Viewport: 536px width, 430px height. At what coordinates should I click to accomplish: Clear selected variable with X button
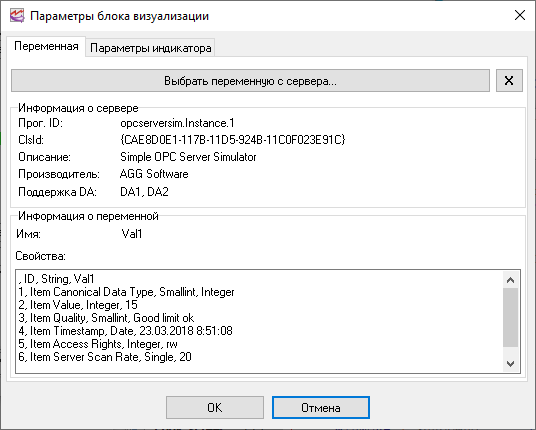(509, 81)
